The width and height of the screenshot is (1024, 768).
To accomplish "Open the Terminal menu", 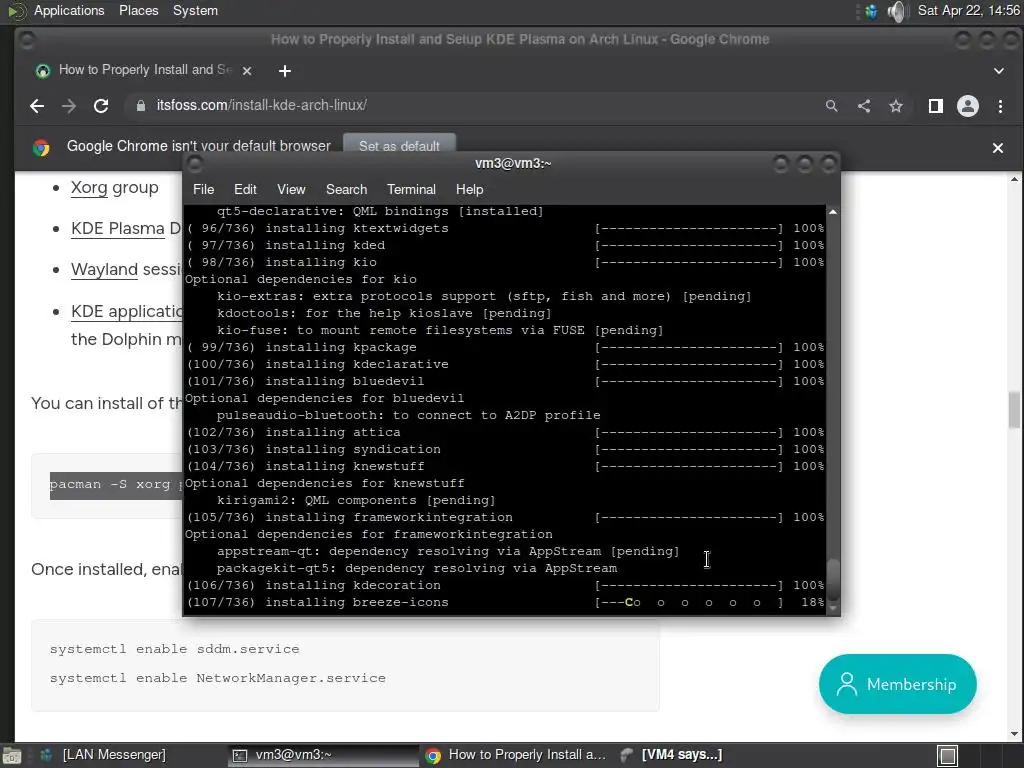I will click(411, 189).
